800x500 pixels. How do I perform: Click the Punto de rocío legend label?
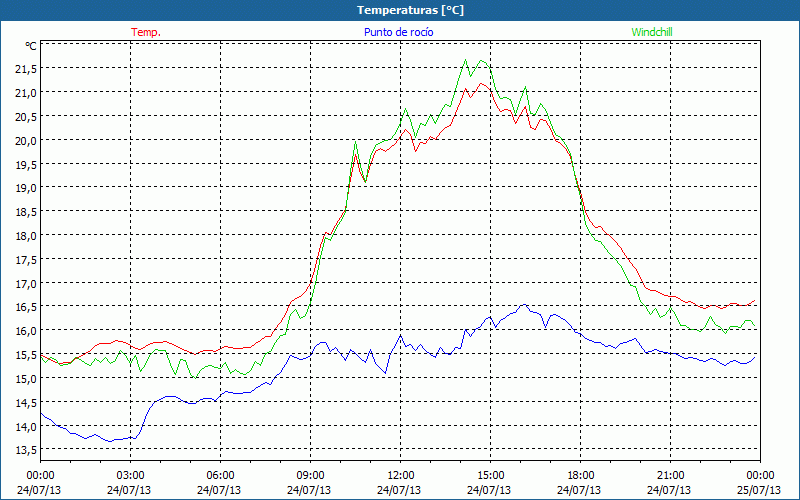[x=398, y=32]
